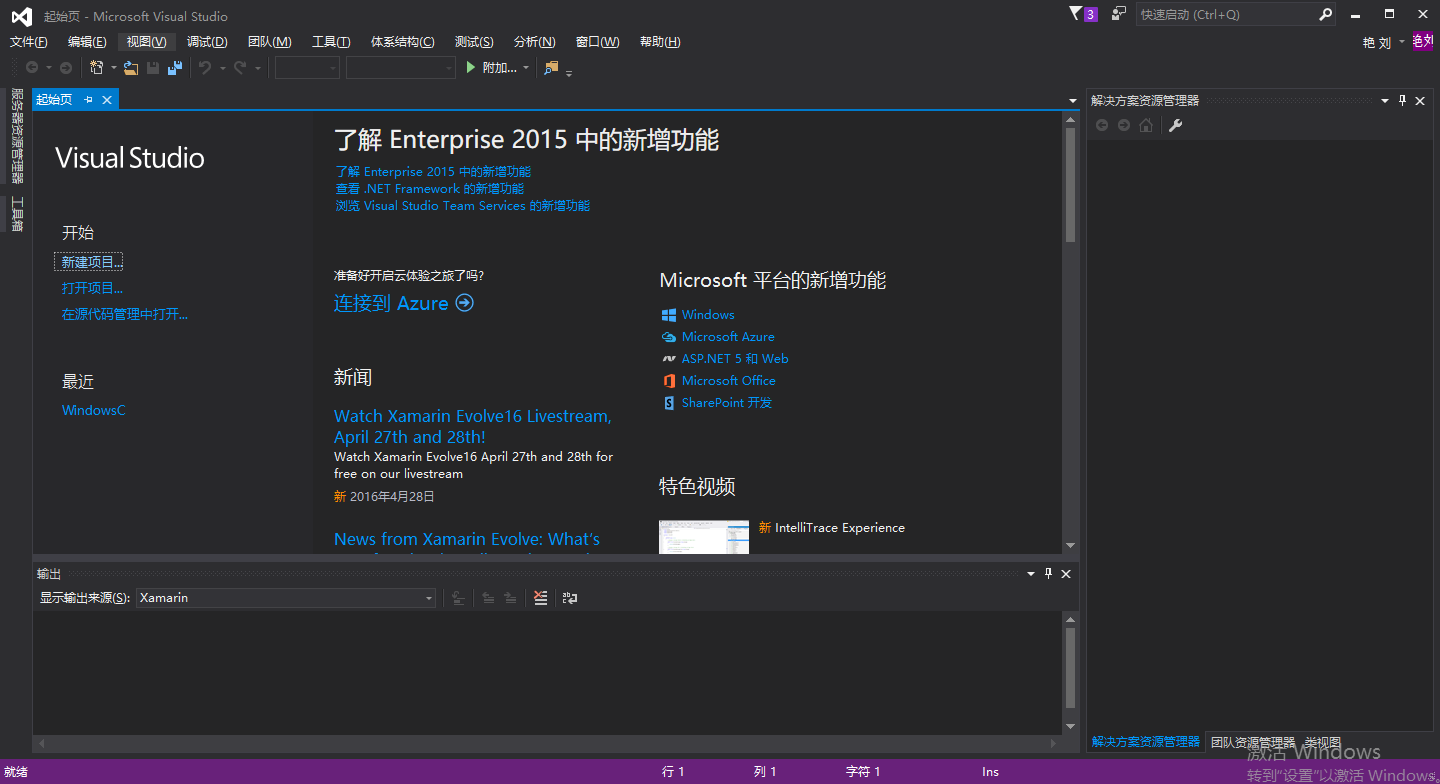Click the send feedback icon
Image resolution: width=1440 pixels, height=784 pixels.
click(1119, 14)
